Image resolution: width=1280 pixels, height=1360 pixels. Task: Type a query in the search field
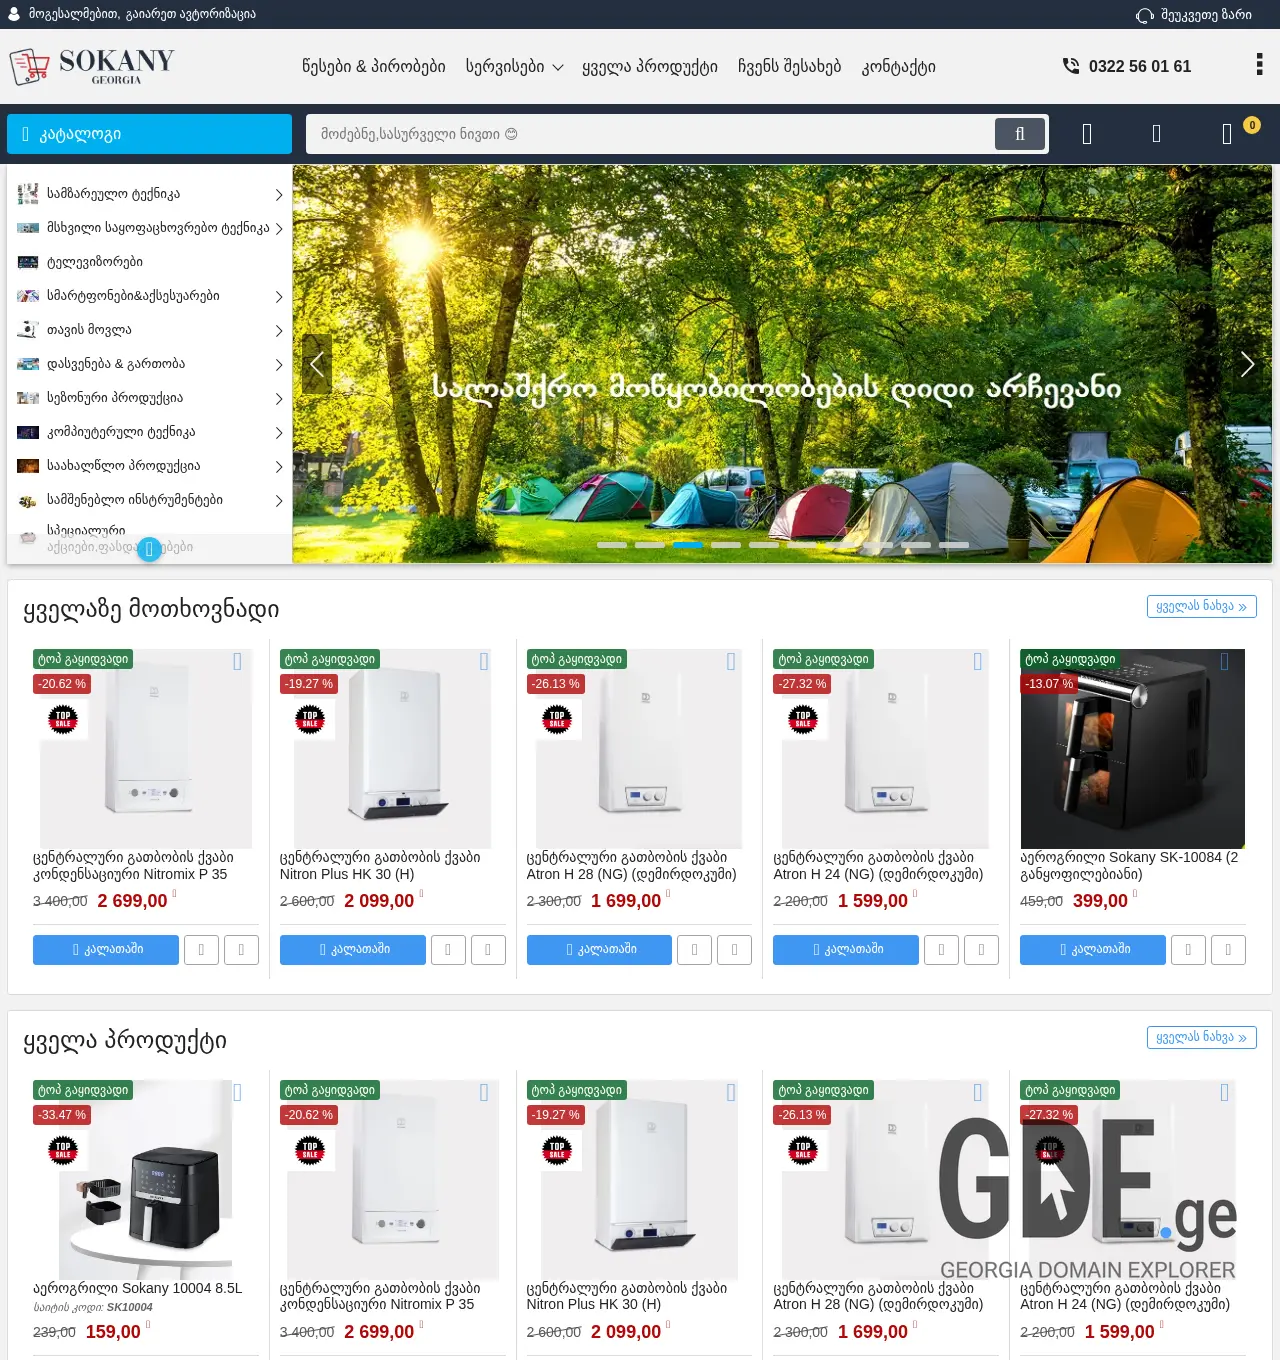(x=650, y=133)
